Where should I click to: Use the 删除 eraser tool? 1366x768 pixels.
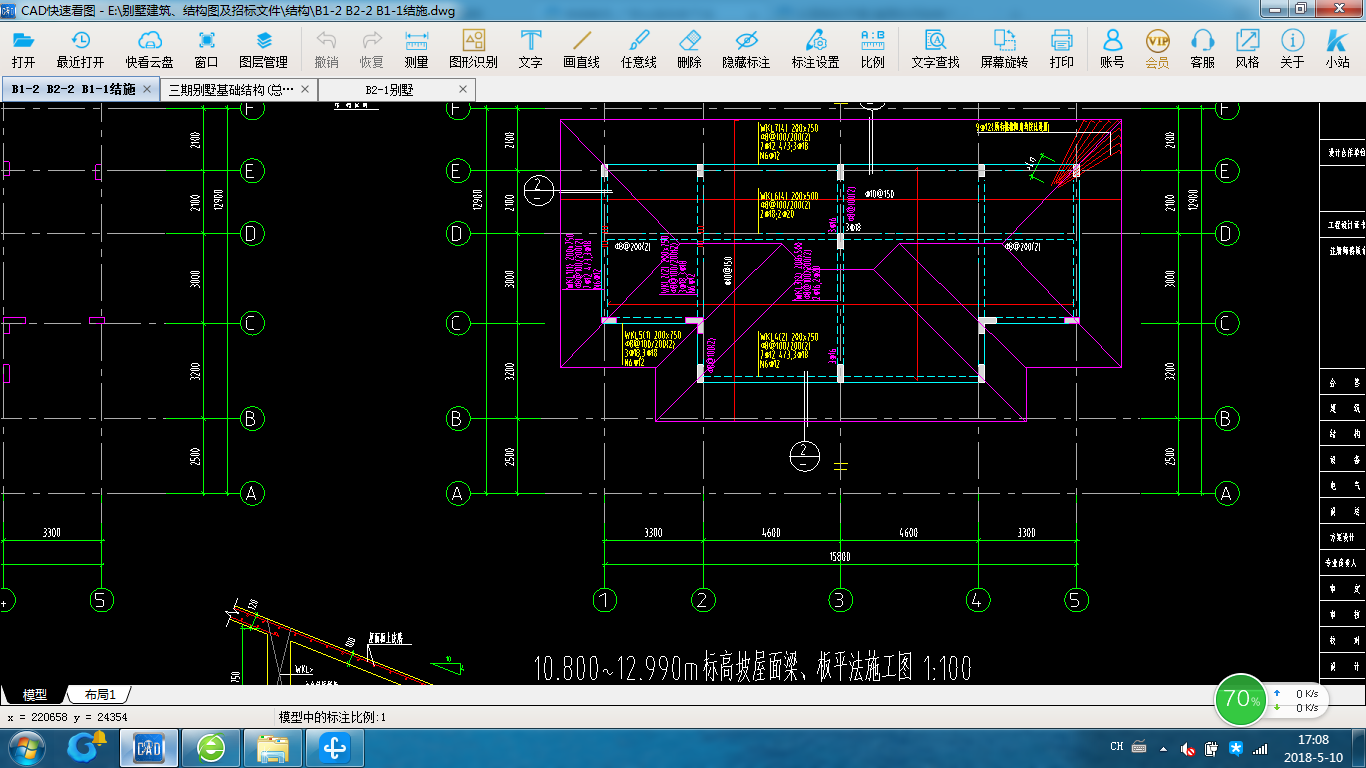click(689, 49)
